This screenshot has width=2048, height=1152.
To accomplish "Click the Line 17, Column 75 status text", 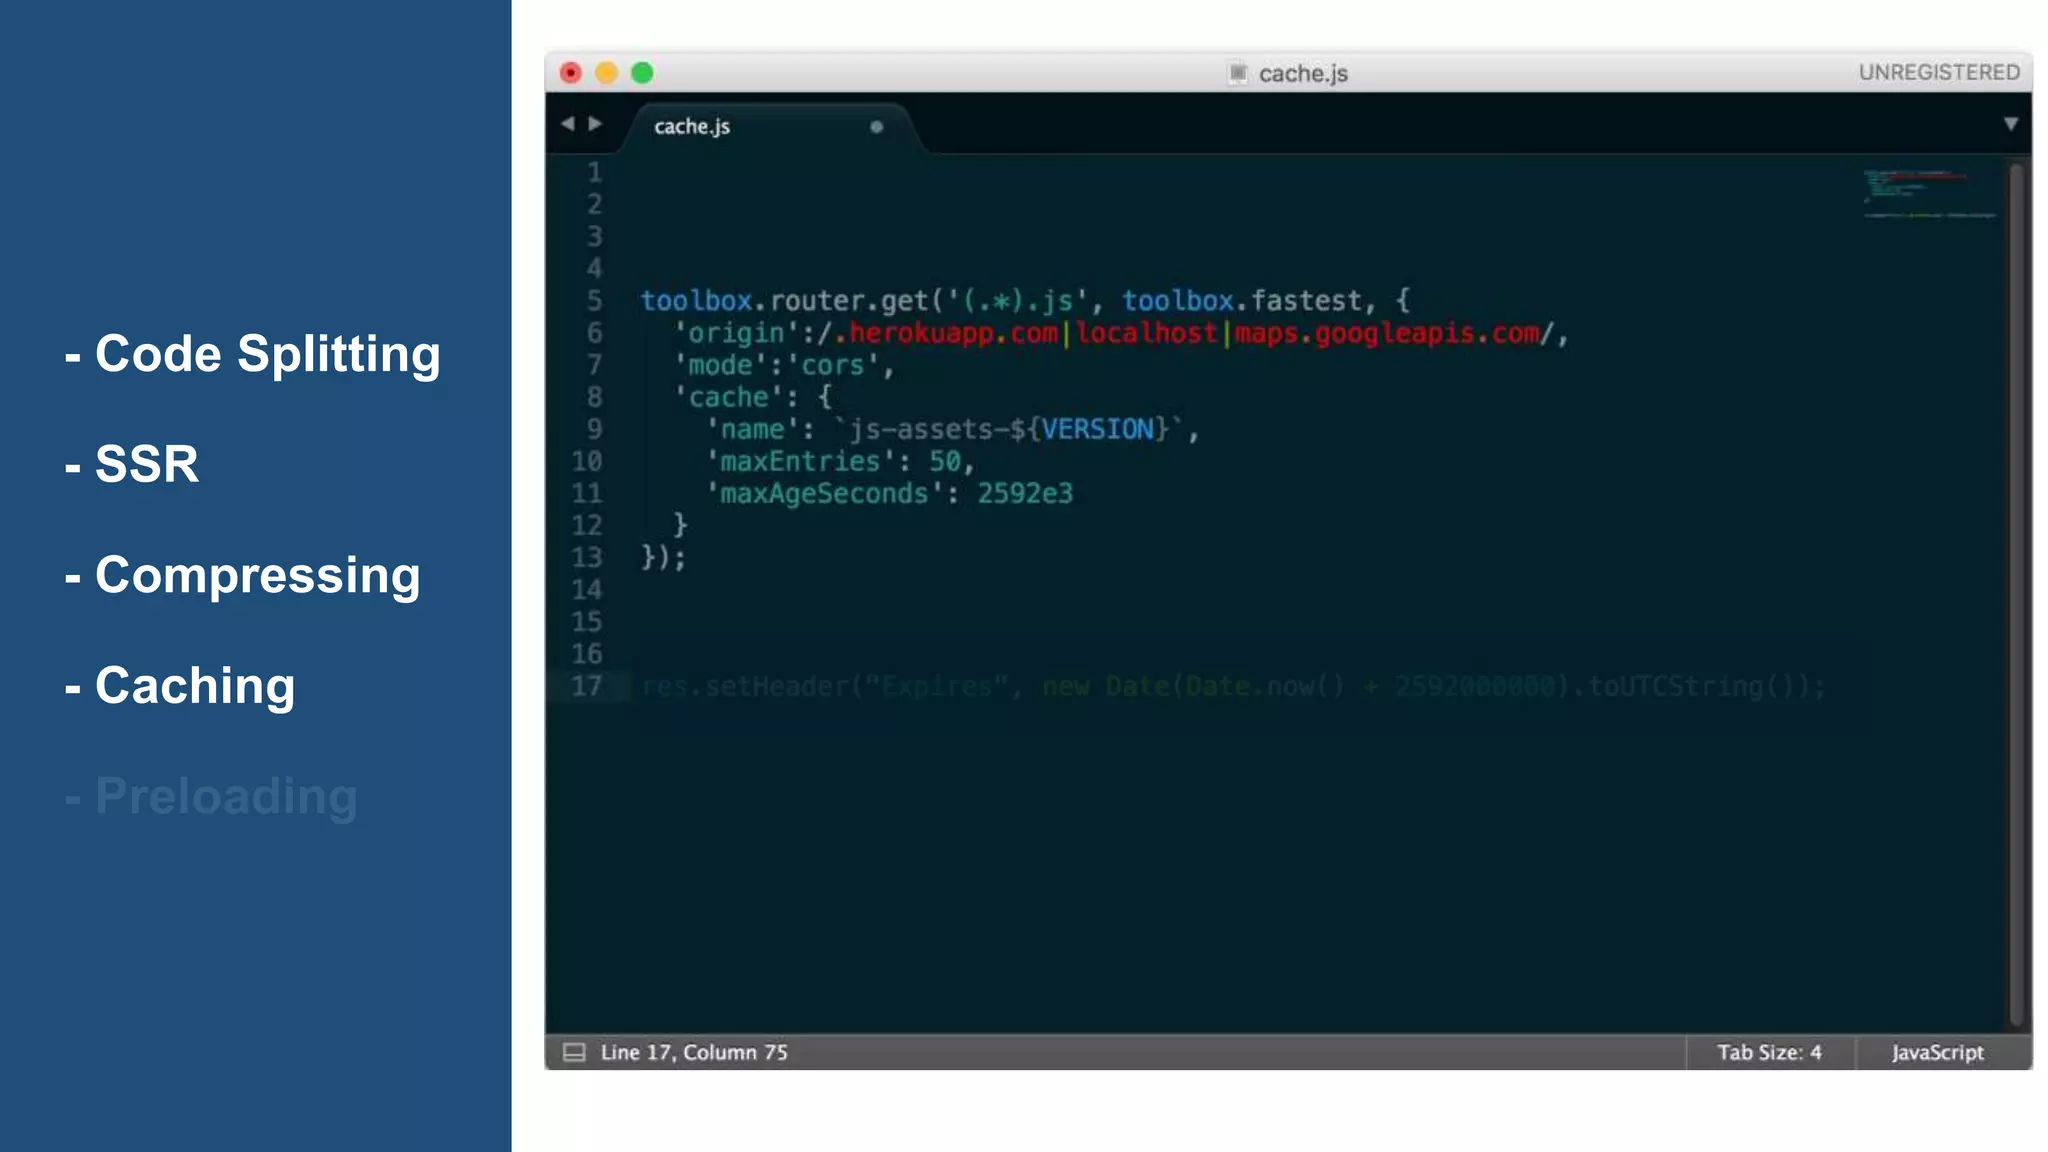I will point(694,1052).
